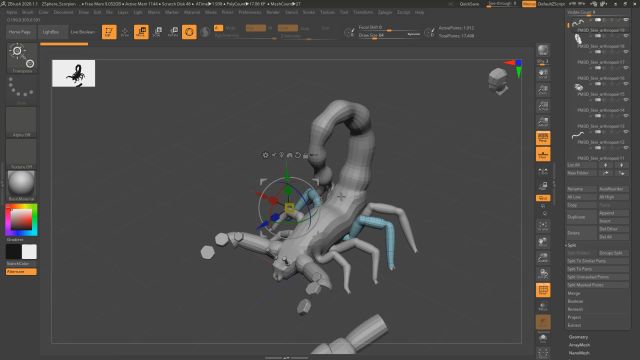Click the Frame mesh icon
The width and height of the screenshot is (640, 360).
tap(543, 226)
